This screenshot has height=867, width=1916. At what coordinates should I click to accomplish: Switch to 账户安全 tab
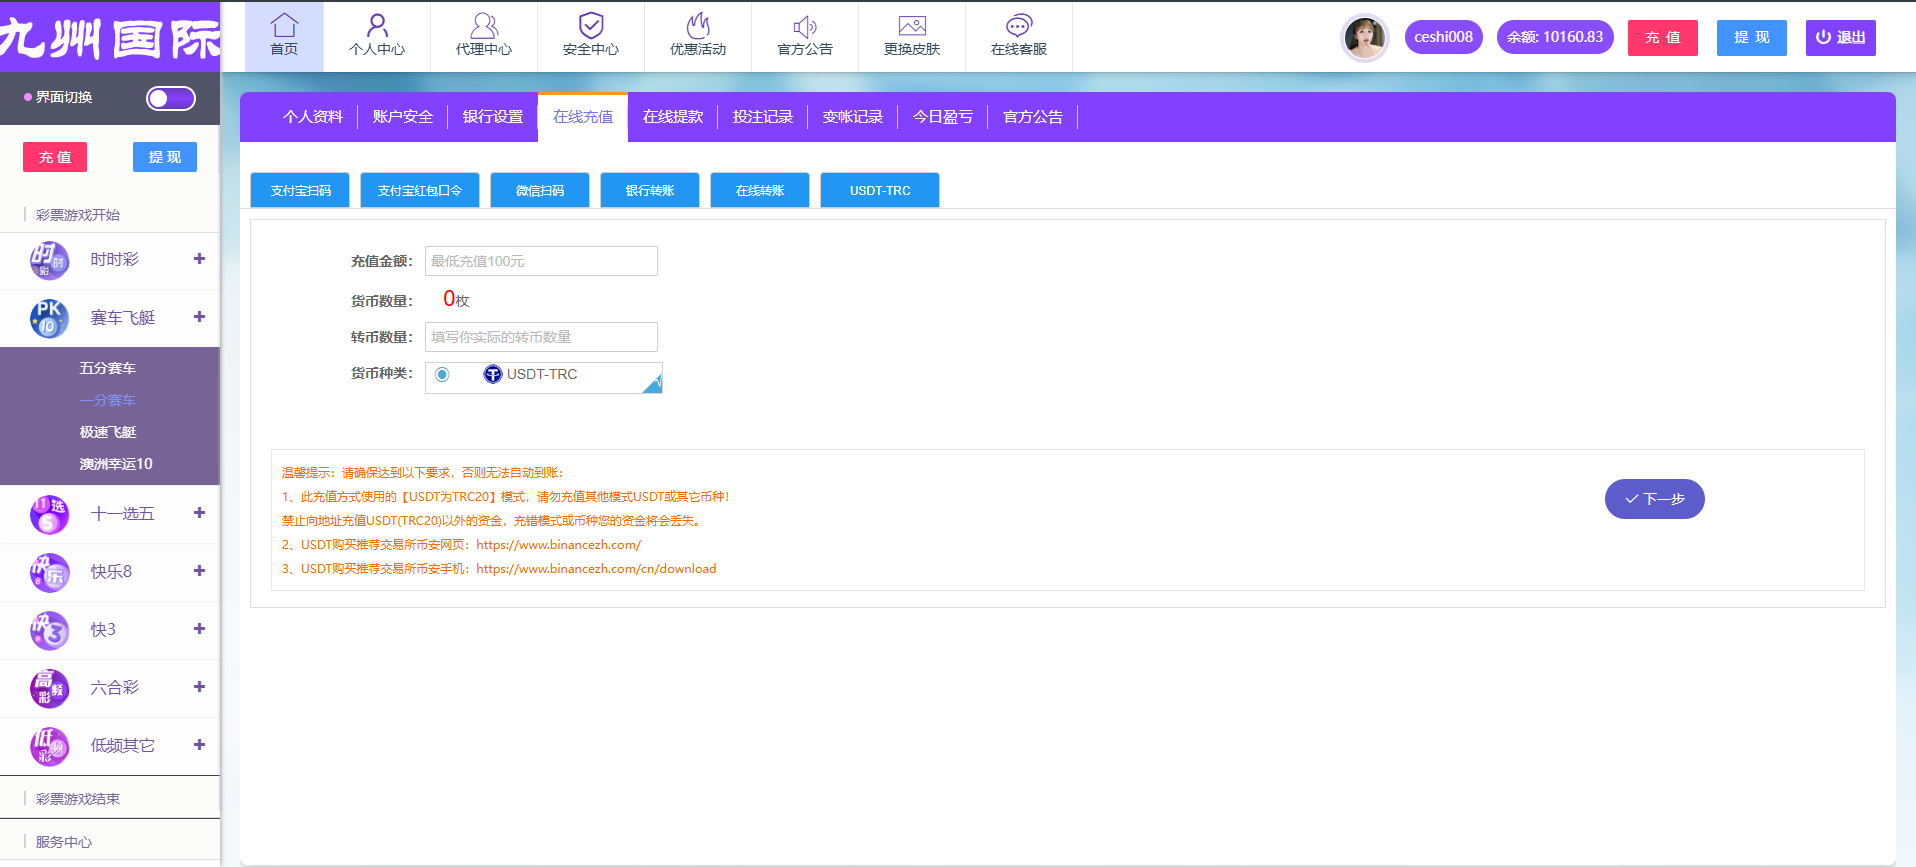403,117
